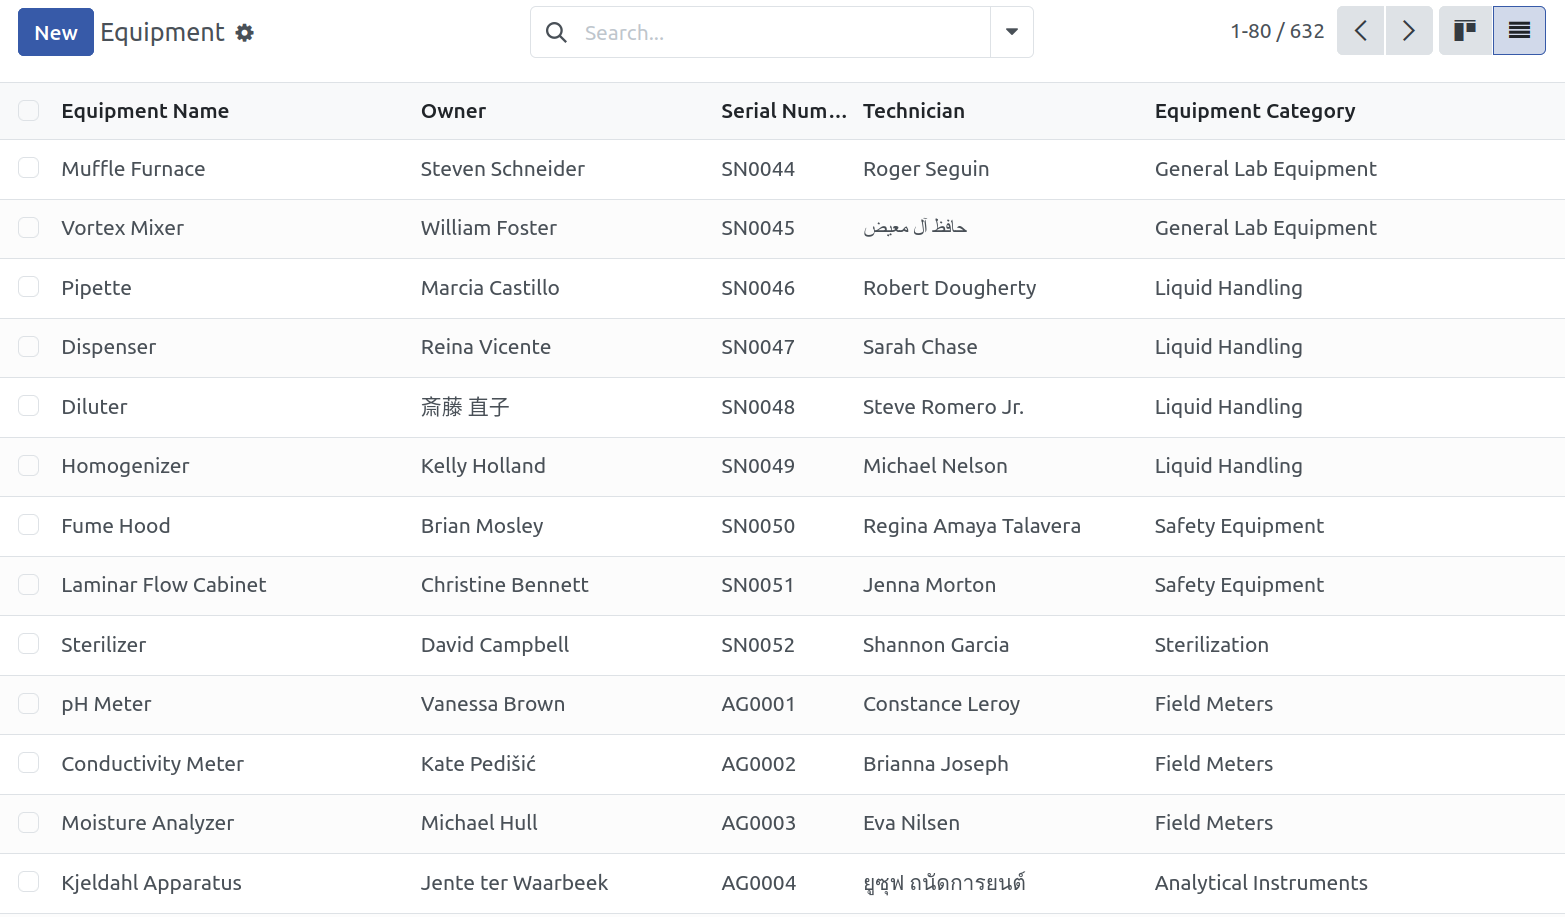Focus the Search input field
The height and width of the screenshot is (917, 1565).
click(x=780, y=33)
